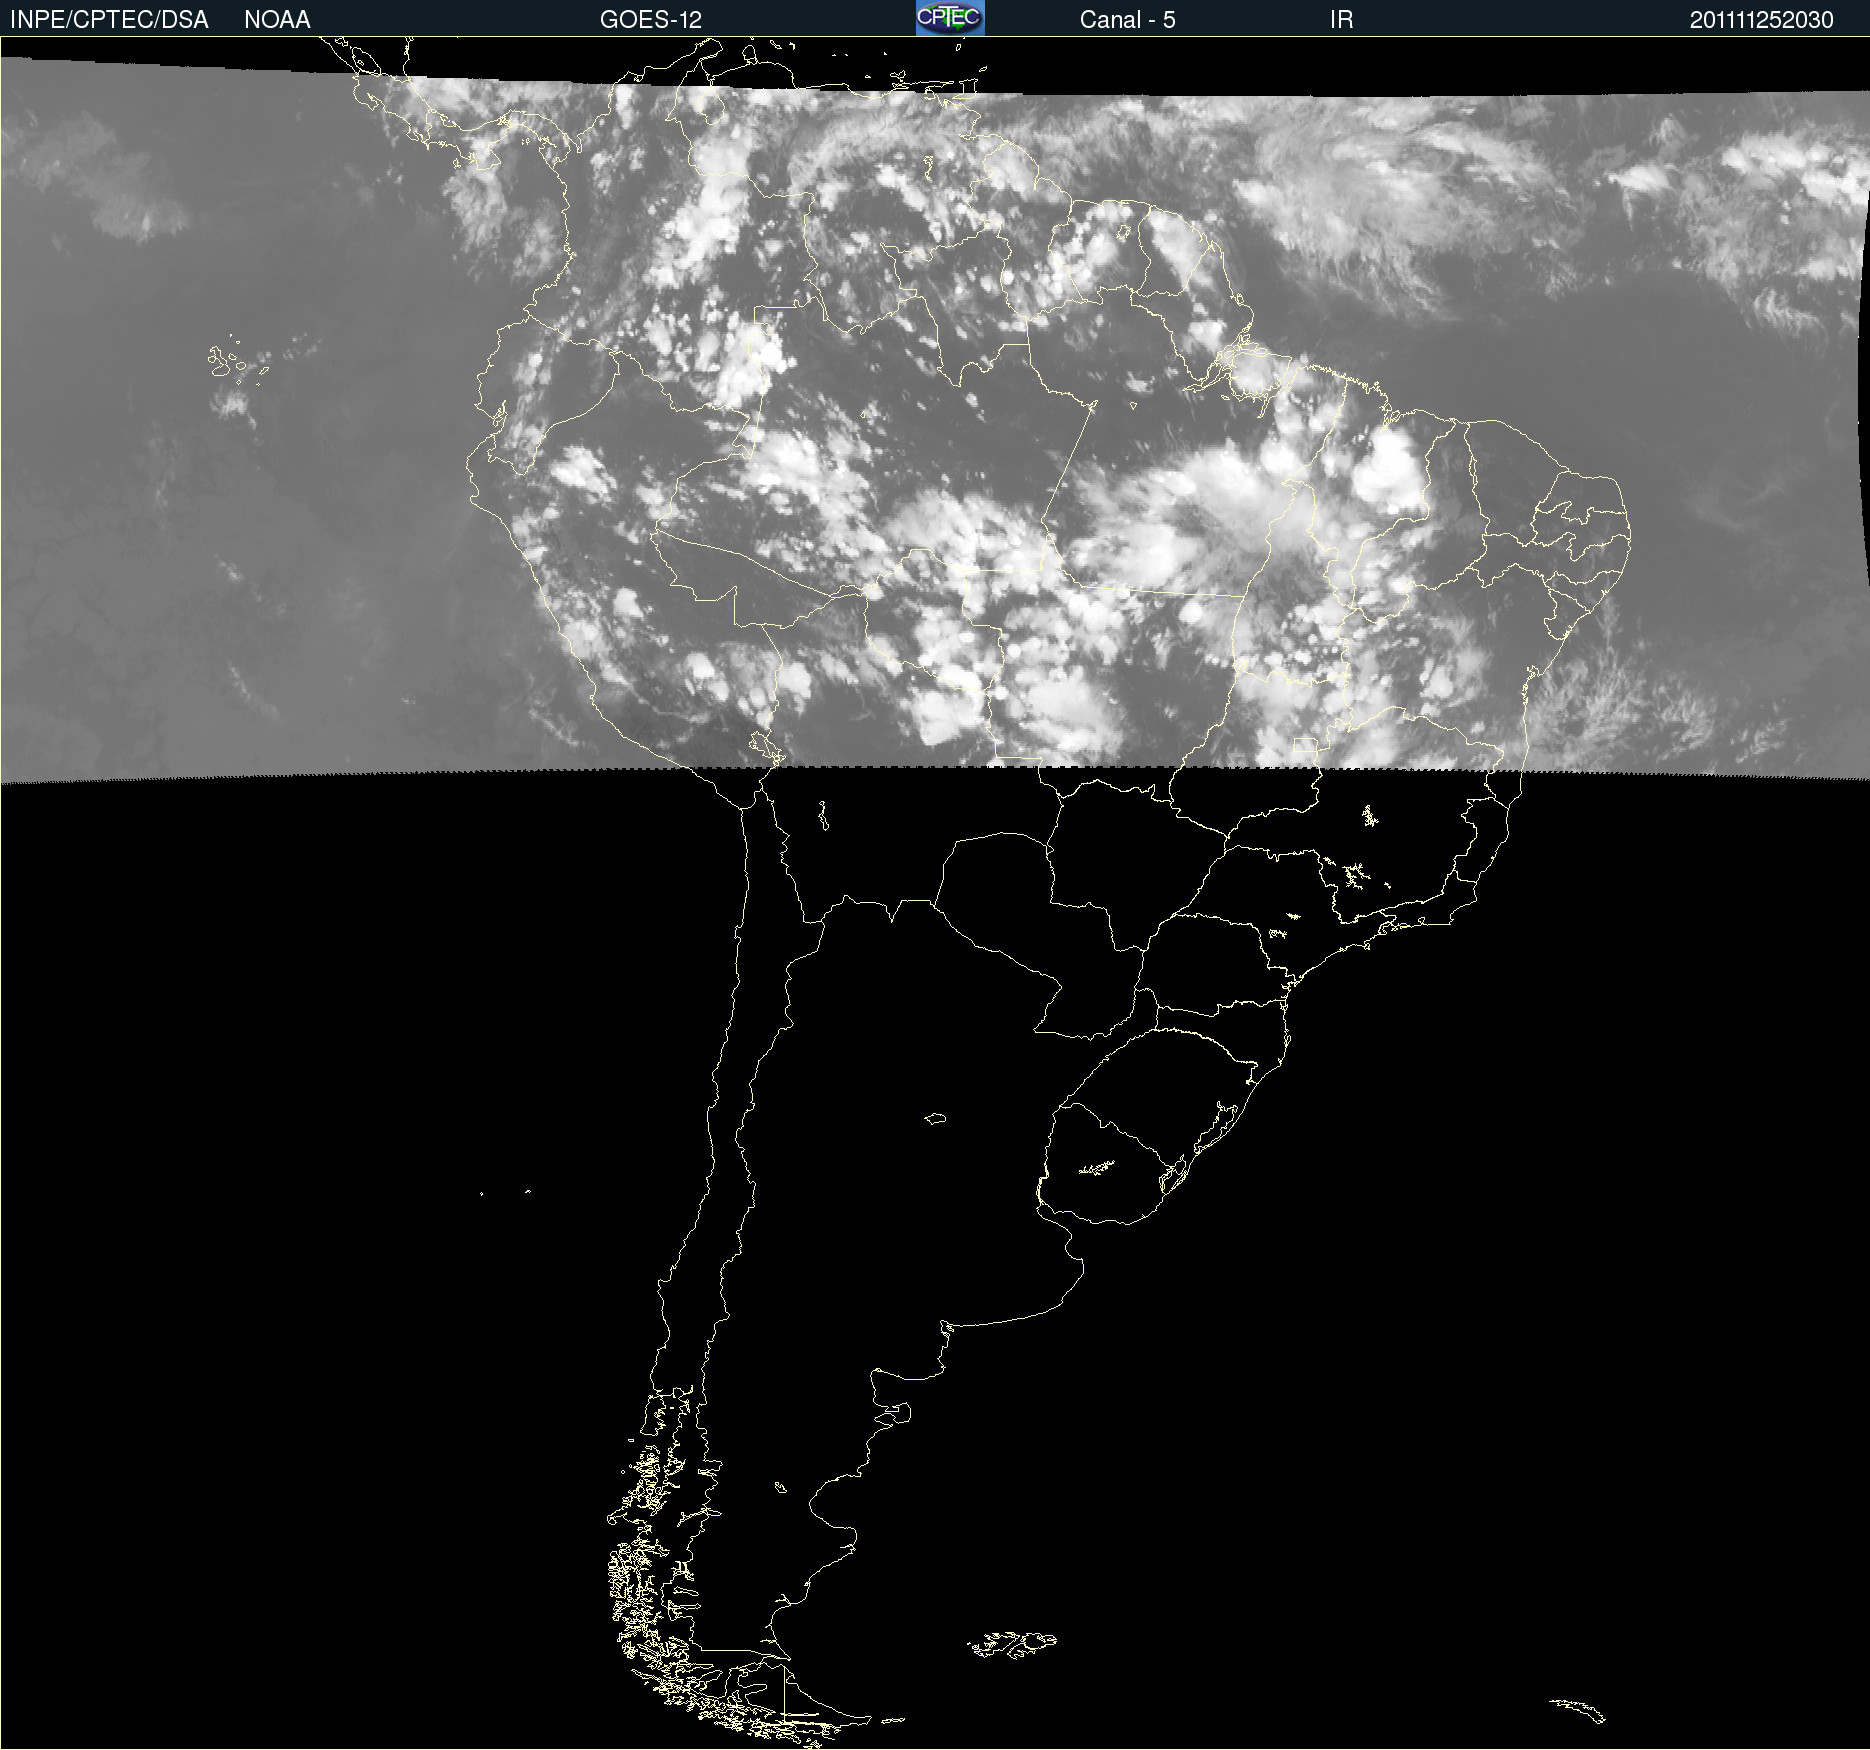Click the CPTEC logo icon

950,18
